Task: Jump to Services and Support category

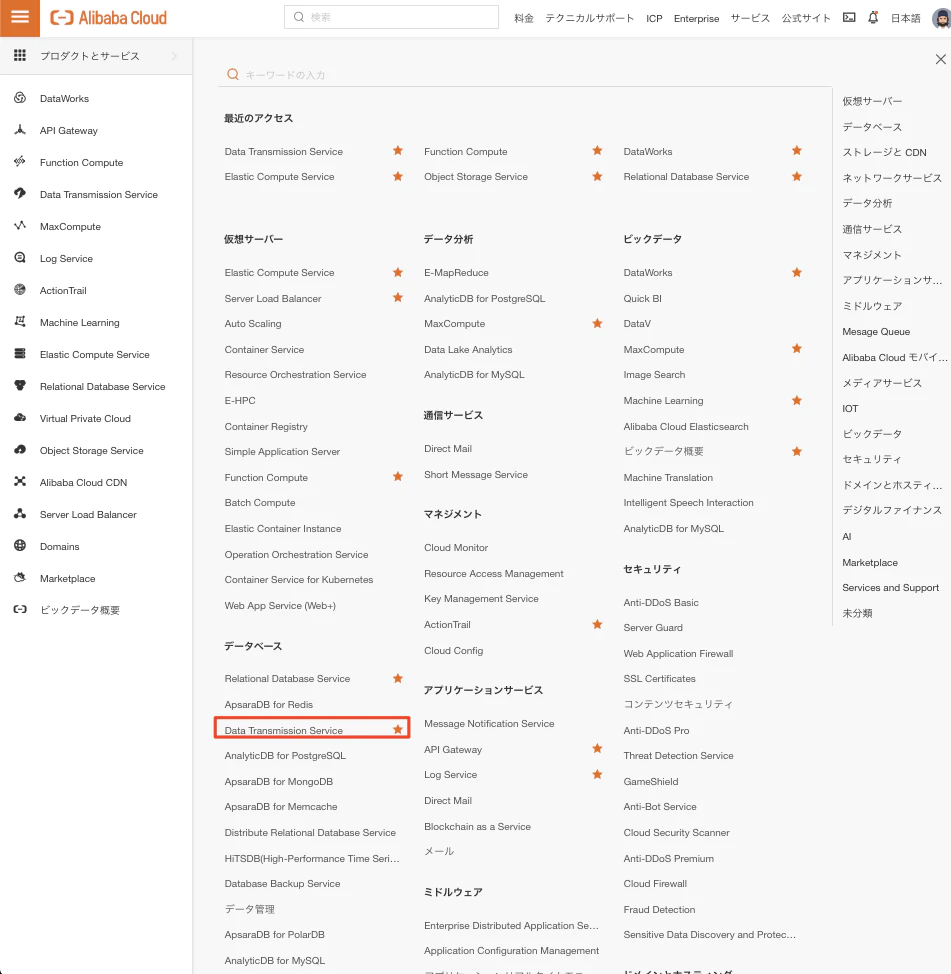Action: pos(890,588)
